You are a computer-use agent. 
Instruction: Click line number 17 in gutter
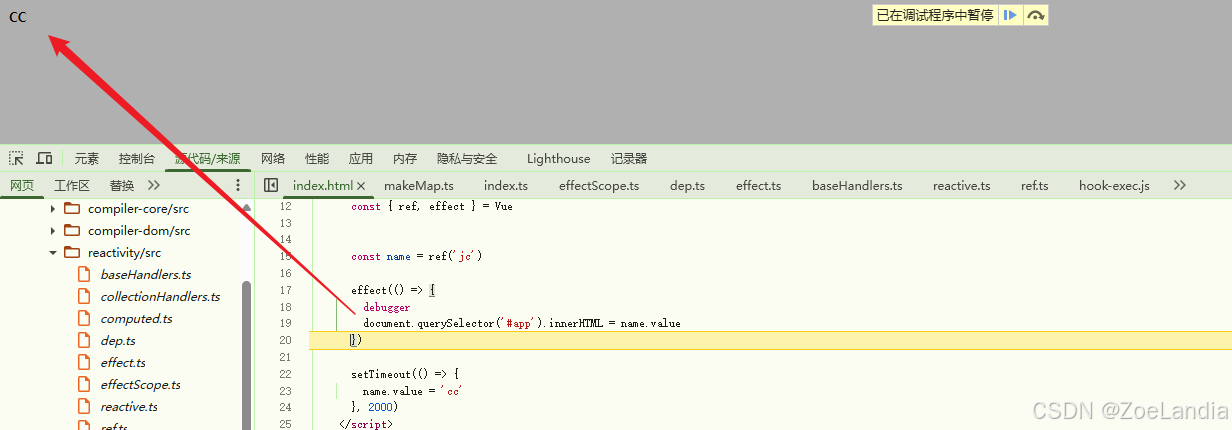coord(286,290)
